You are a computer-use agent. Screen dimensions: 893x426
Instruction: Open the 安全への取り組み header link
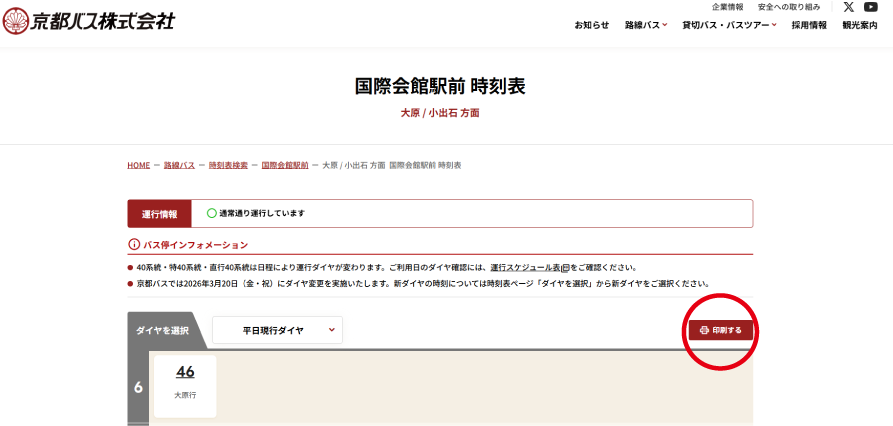pos(789,7)
